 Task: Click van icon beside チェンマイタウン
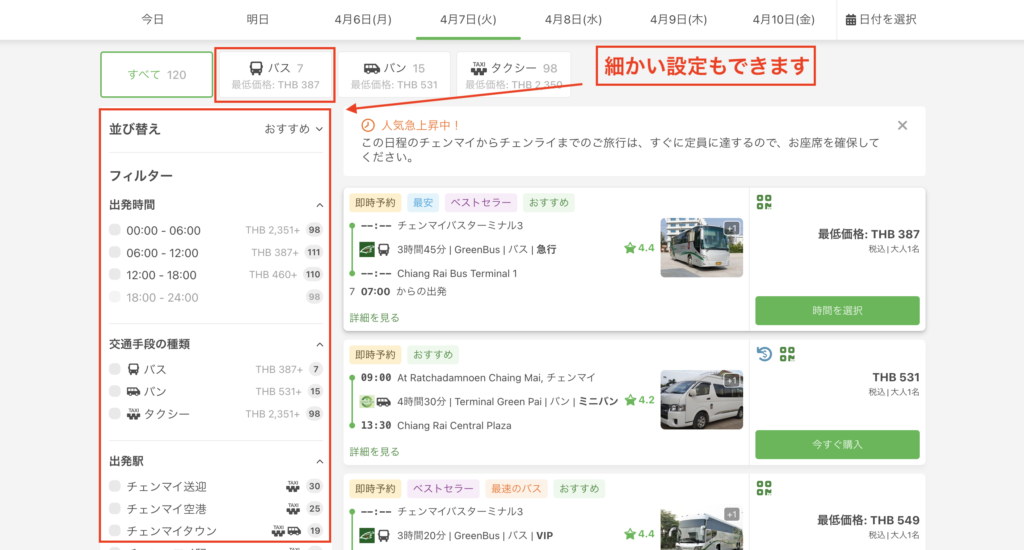coord(295,530)
